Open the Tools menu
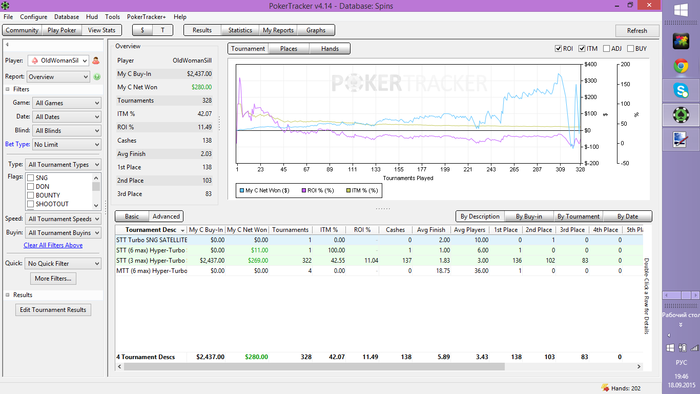The width and height of the screenshot is (700, 394). 112,17
